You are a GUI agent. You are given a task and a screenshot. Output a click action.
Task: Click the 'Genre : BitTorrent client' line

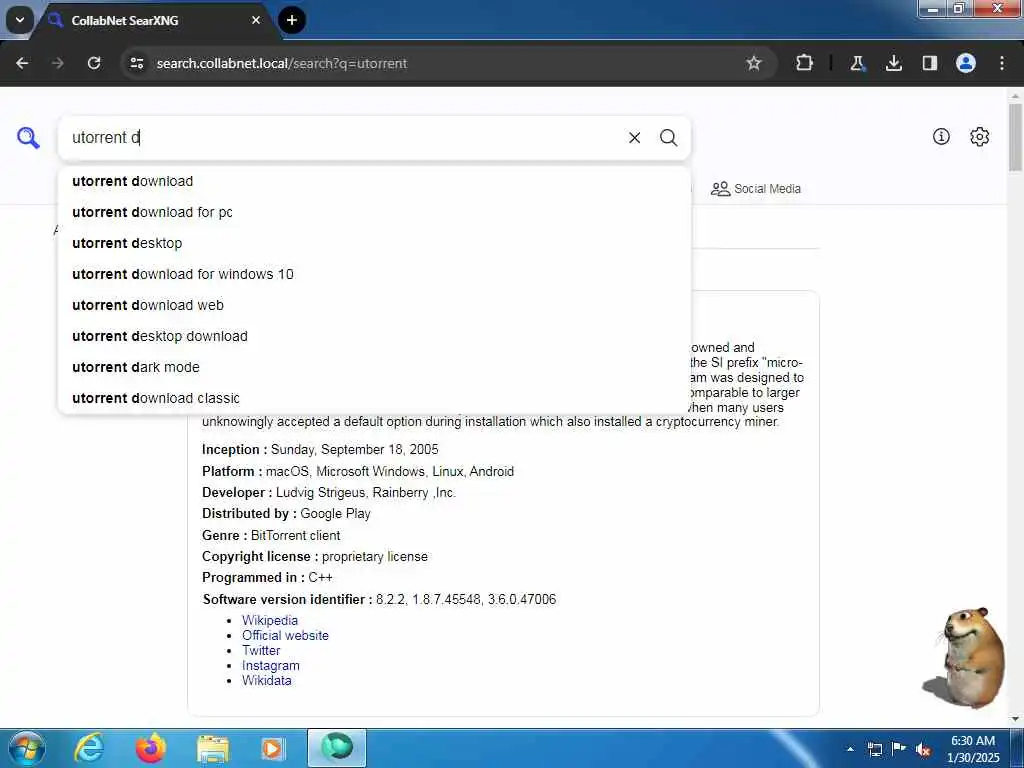coord(271,536)
